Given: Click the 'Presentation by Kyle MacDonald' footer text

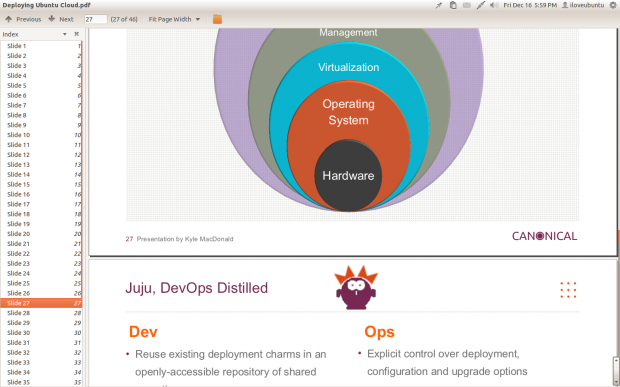Looking at the screenshot, I should [185, 239].
